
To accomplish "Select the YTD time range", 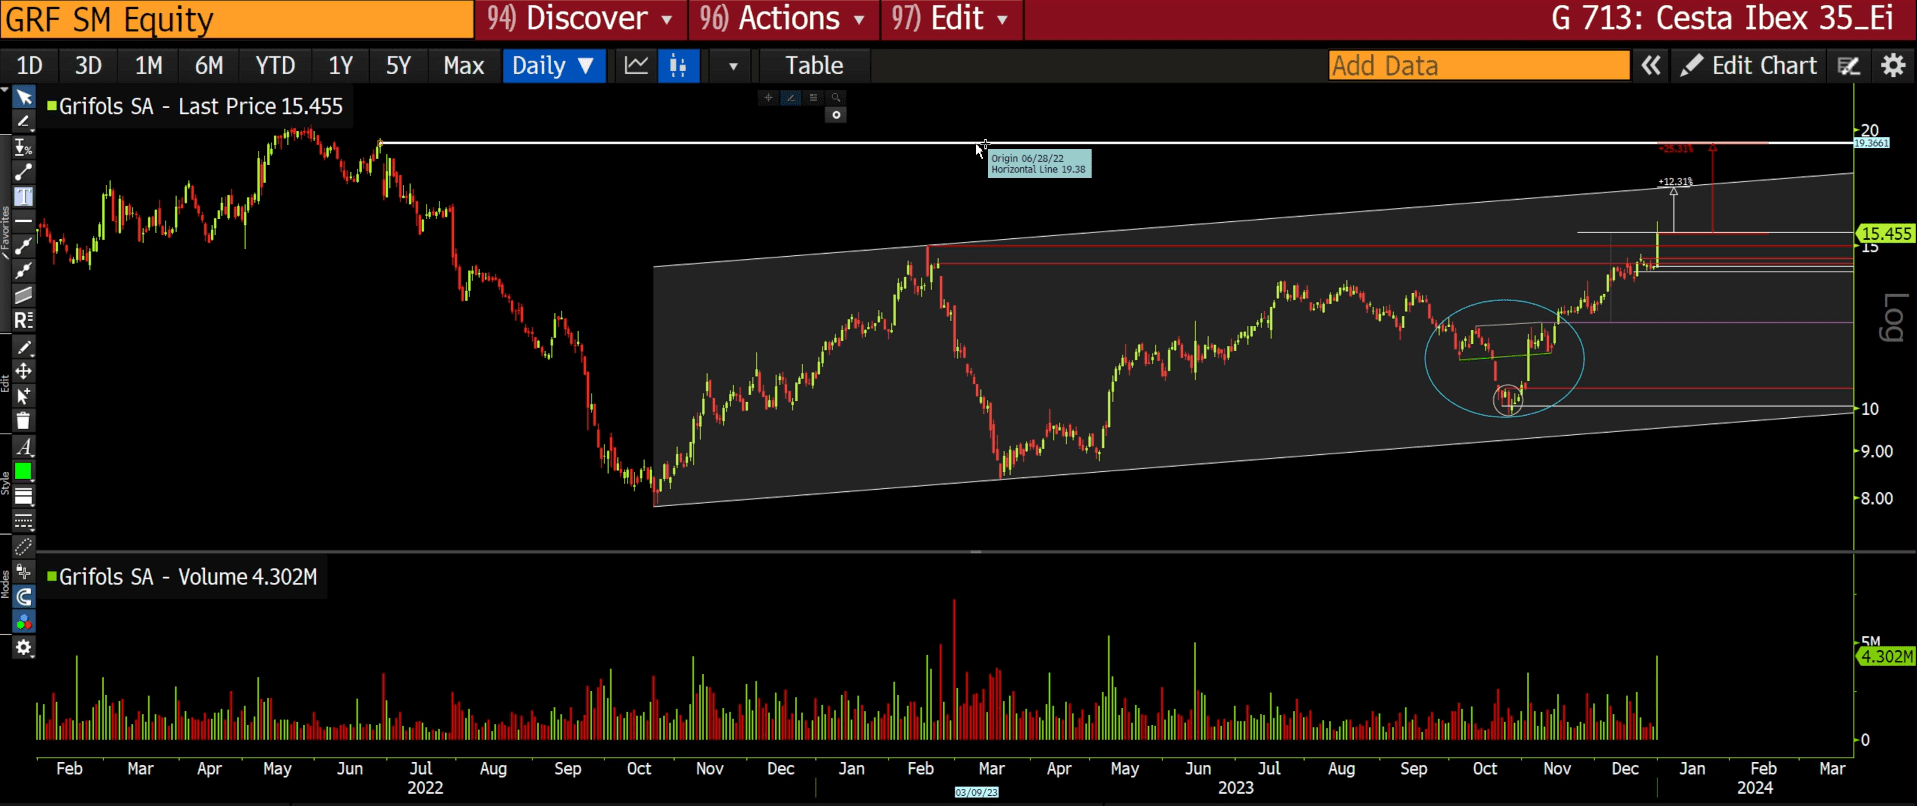I will [x=275, y=66].
